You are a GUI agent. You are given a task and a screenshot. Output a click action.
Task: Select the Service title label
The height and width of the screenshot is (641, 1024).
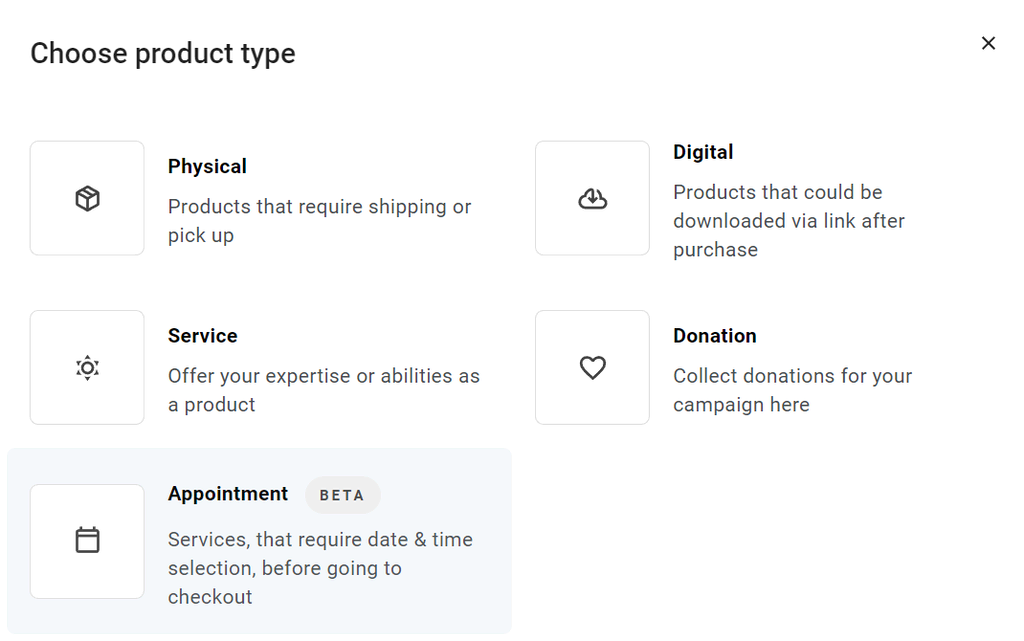coord(203,336)
